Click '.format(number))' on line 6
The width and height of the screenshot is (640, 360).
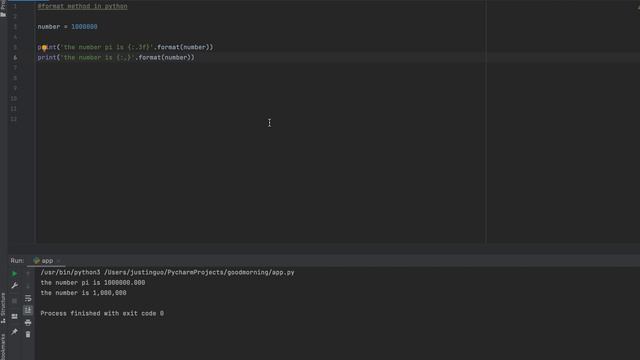(165, 58)
